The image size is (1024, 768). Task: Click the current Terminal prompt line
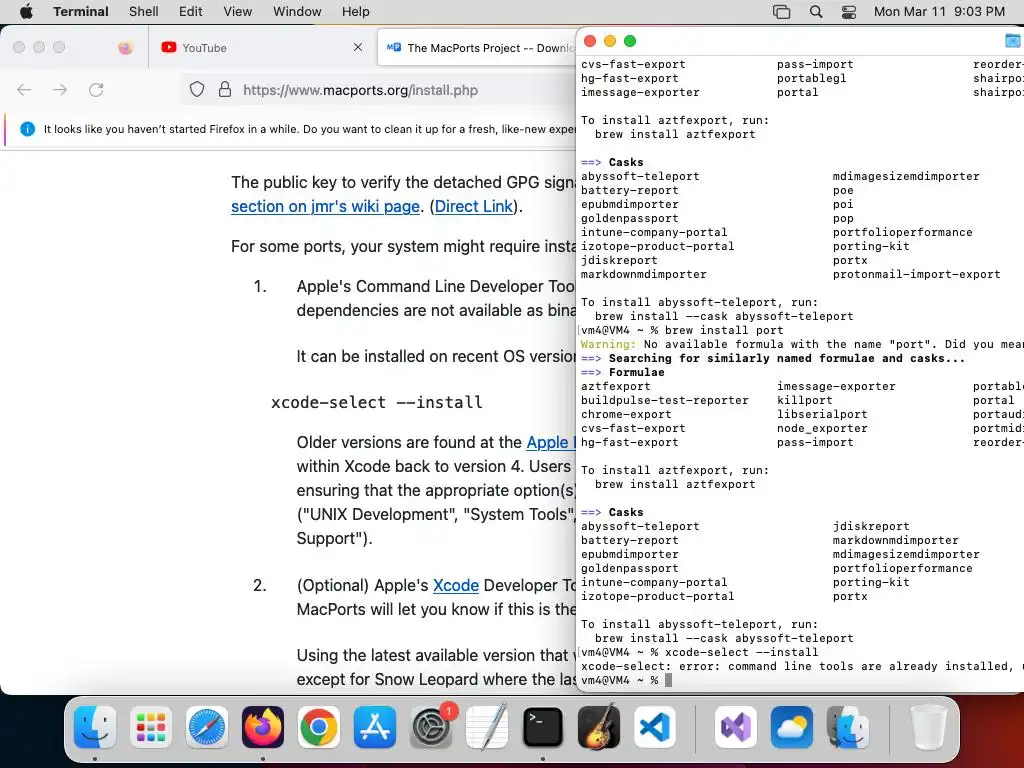(626, 680)
